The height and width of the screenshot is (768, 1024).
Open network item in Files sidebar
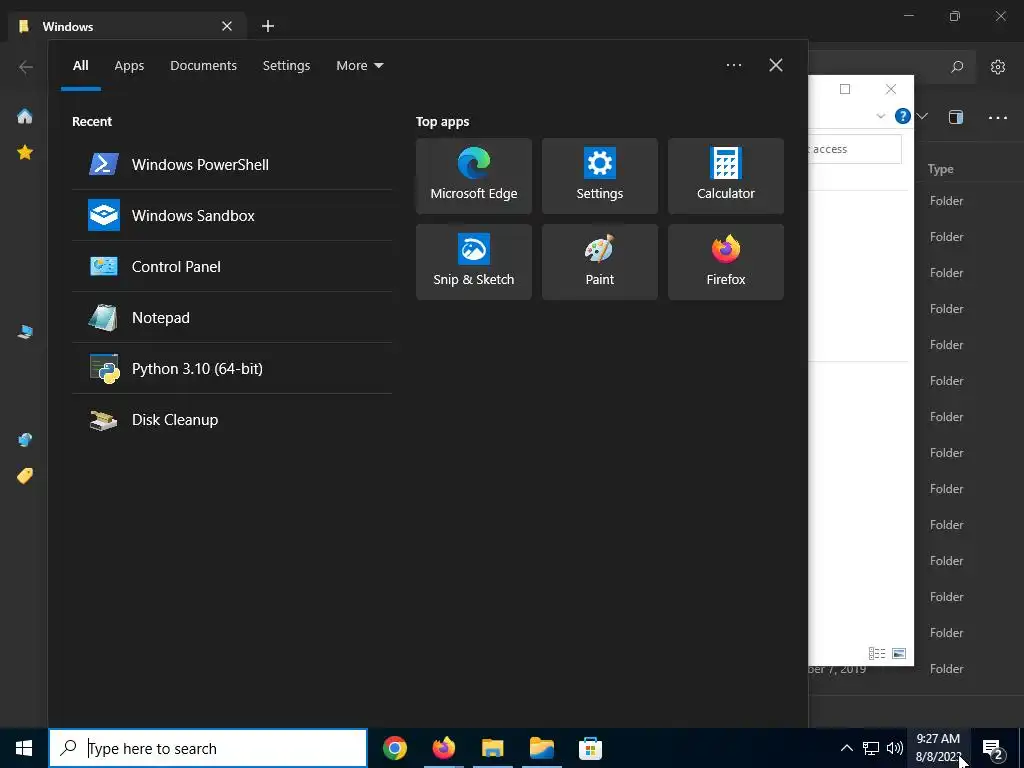tap(25, 440)
